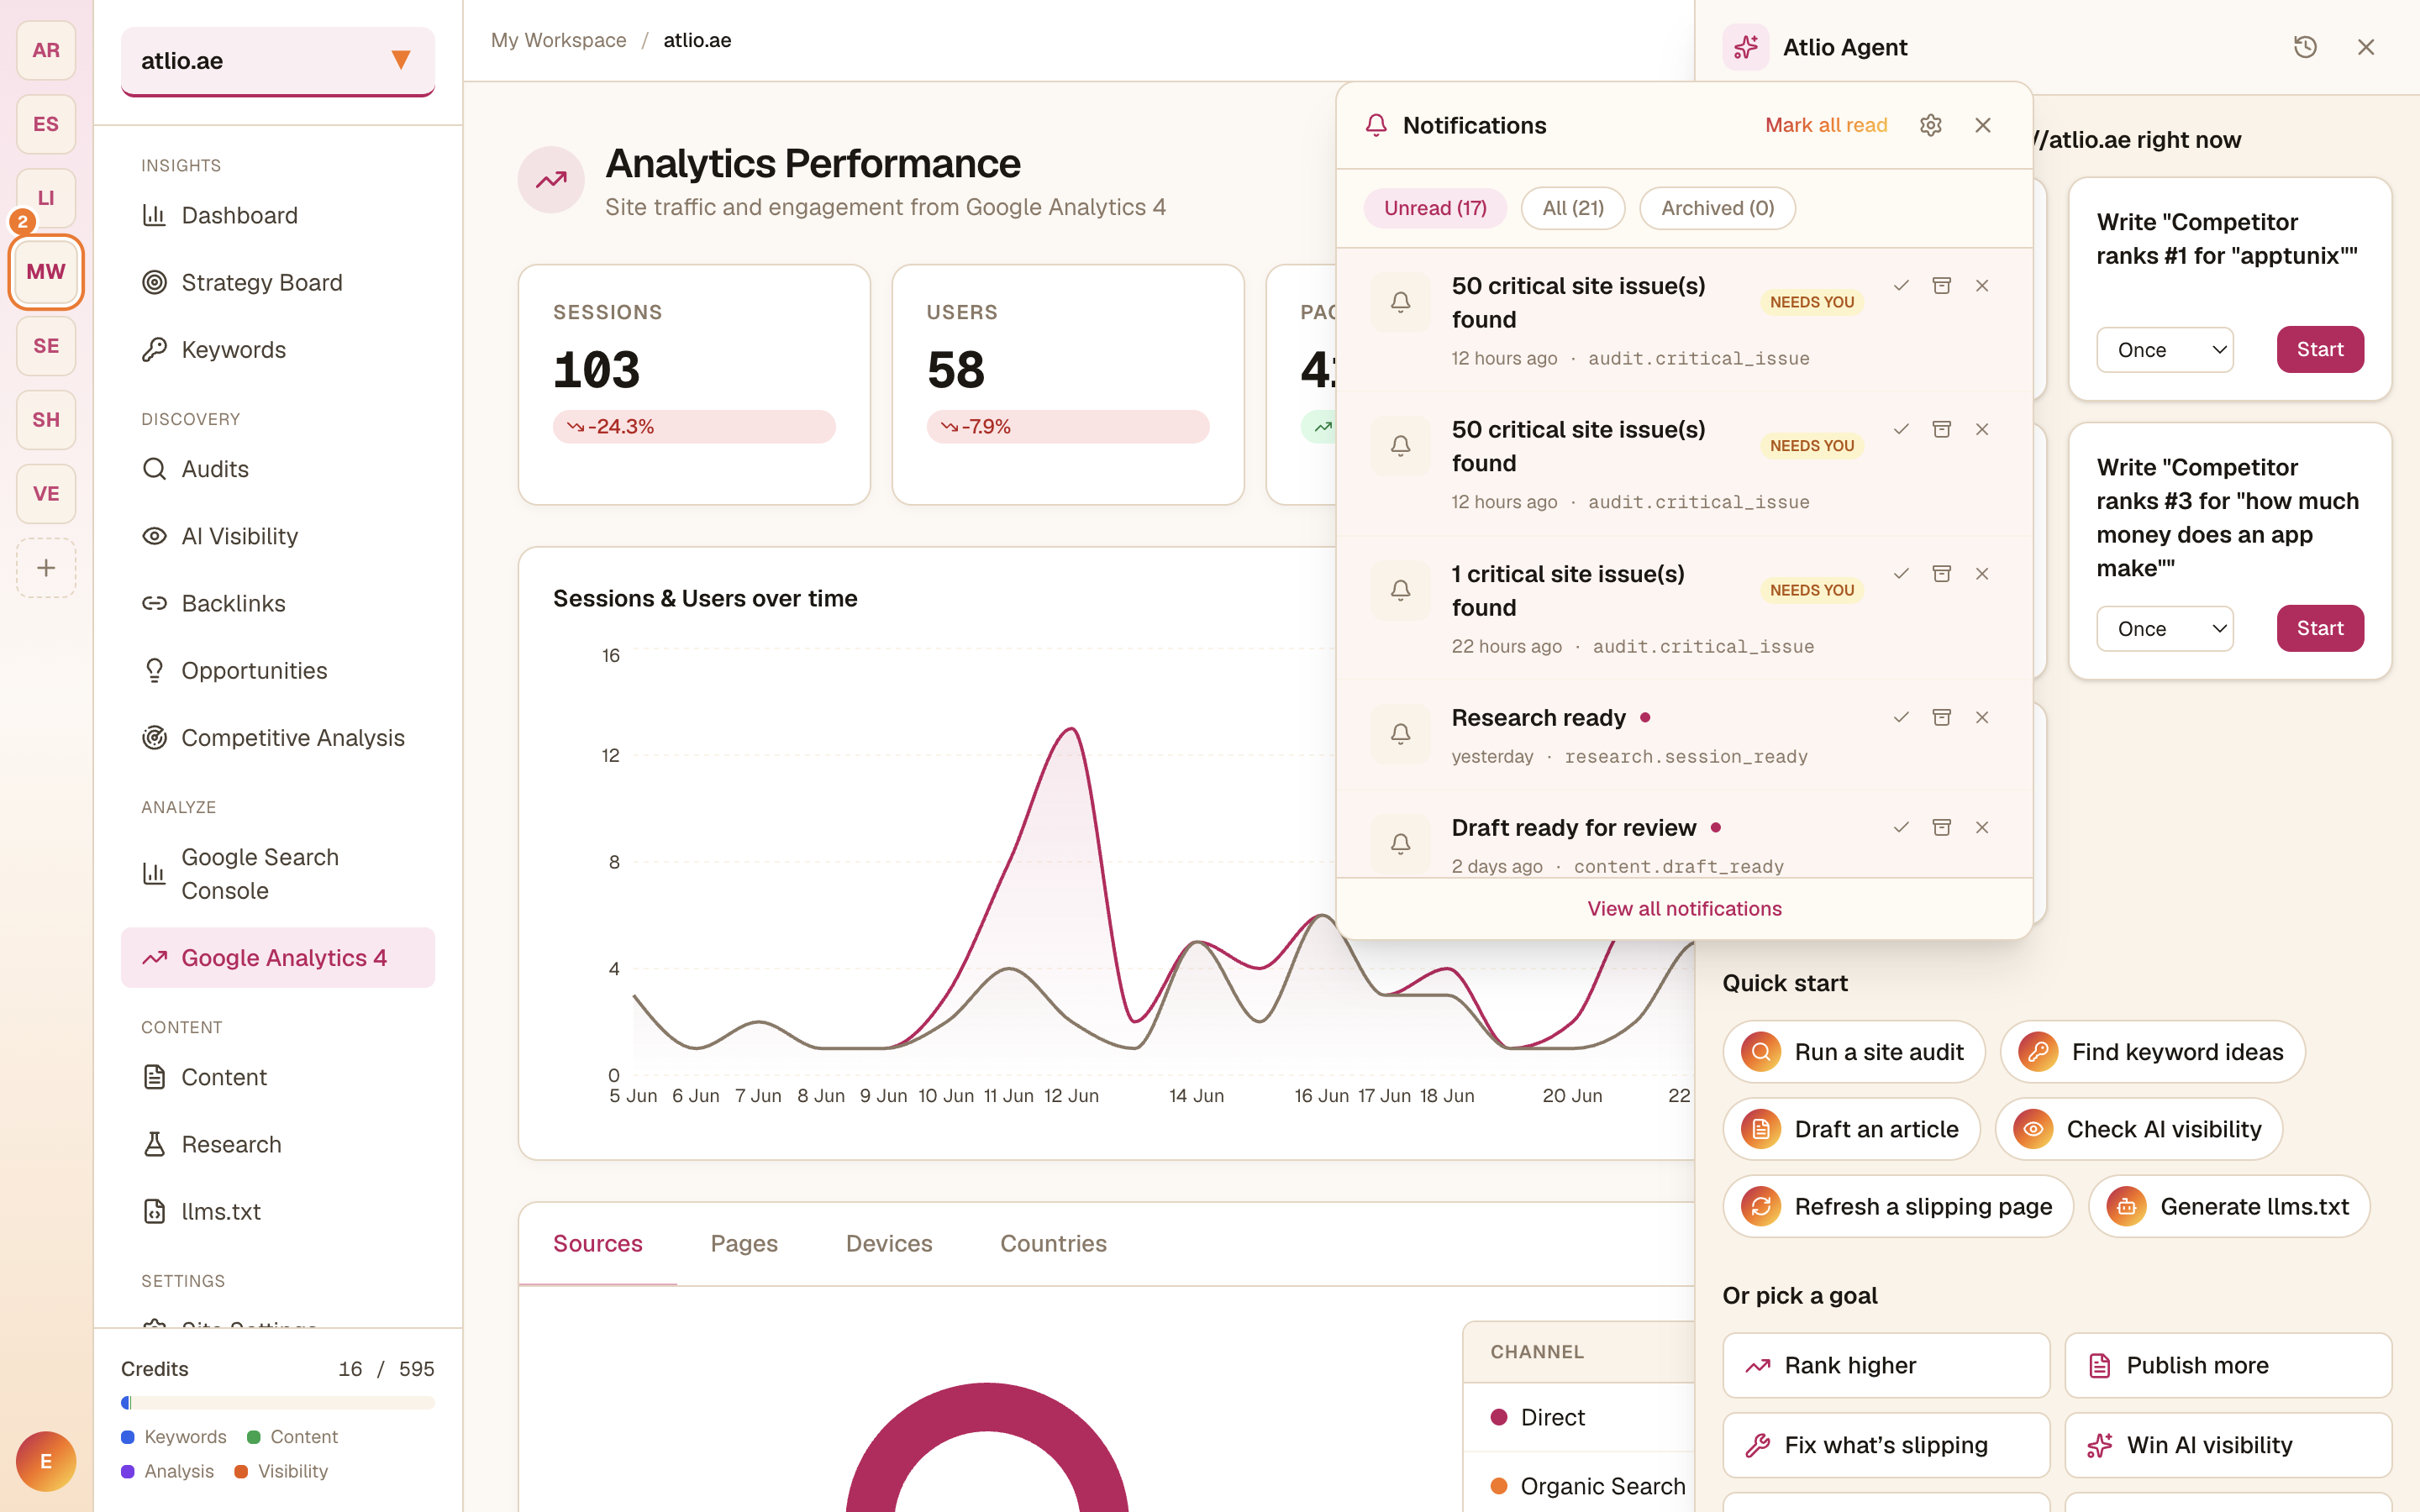Click the Analytics Performance trend icon
Viewport: 2420px width, 1512px height.
pyautogui.click(x=551, y=180)
